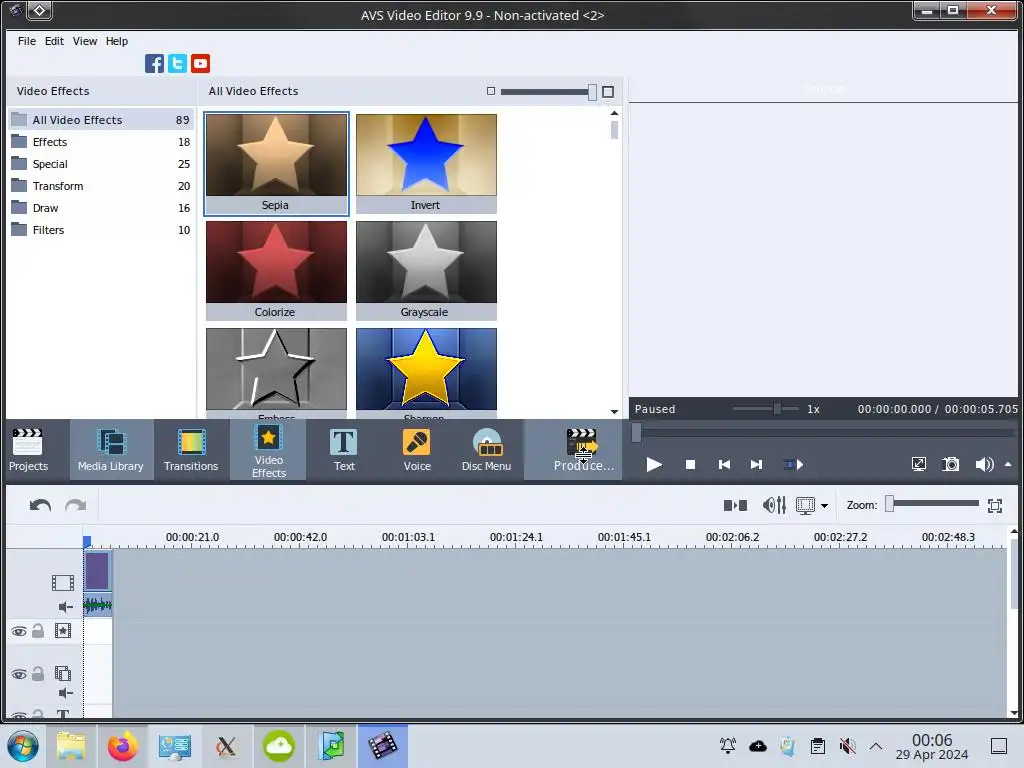Open the Projects section
The width and height of the screenshot is (1024, 768).
(x=28, y=450)
